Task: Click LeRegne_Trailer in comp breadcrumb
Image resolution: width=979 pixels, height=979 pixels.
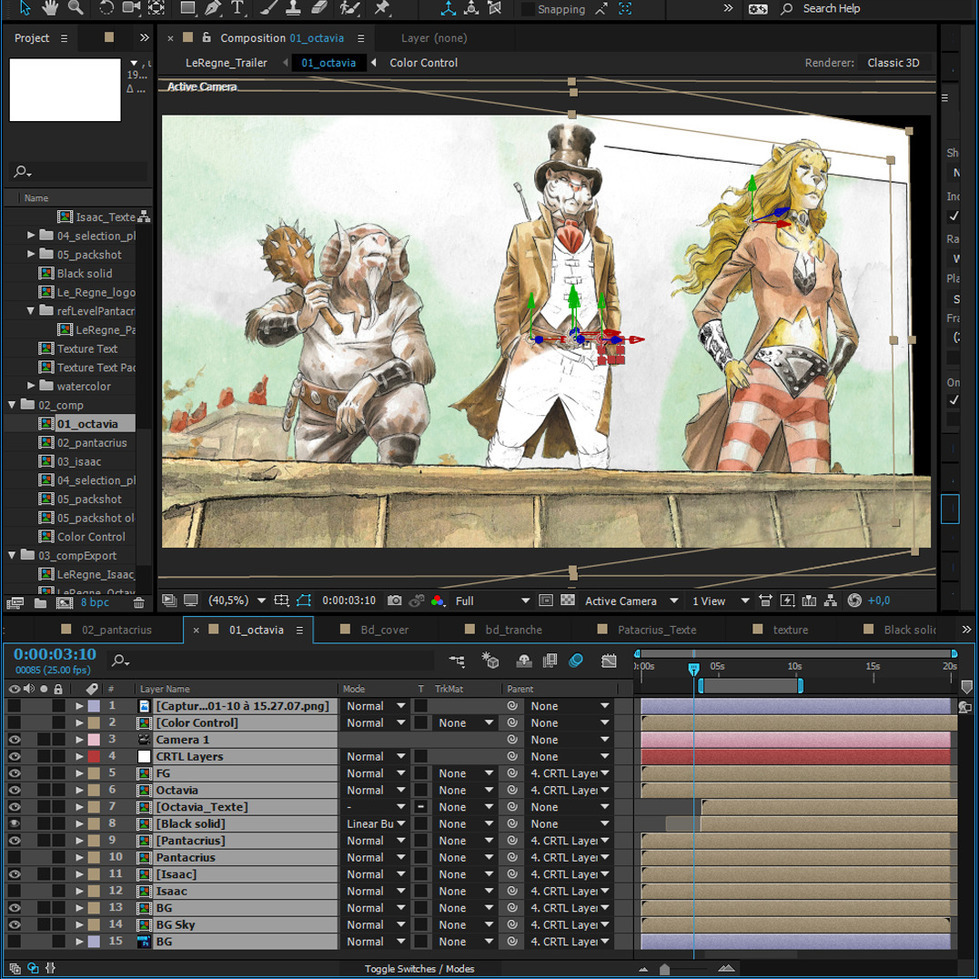Action: pos(226,63)
